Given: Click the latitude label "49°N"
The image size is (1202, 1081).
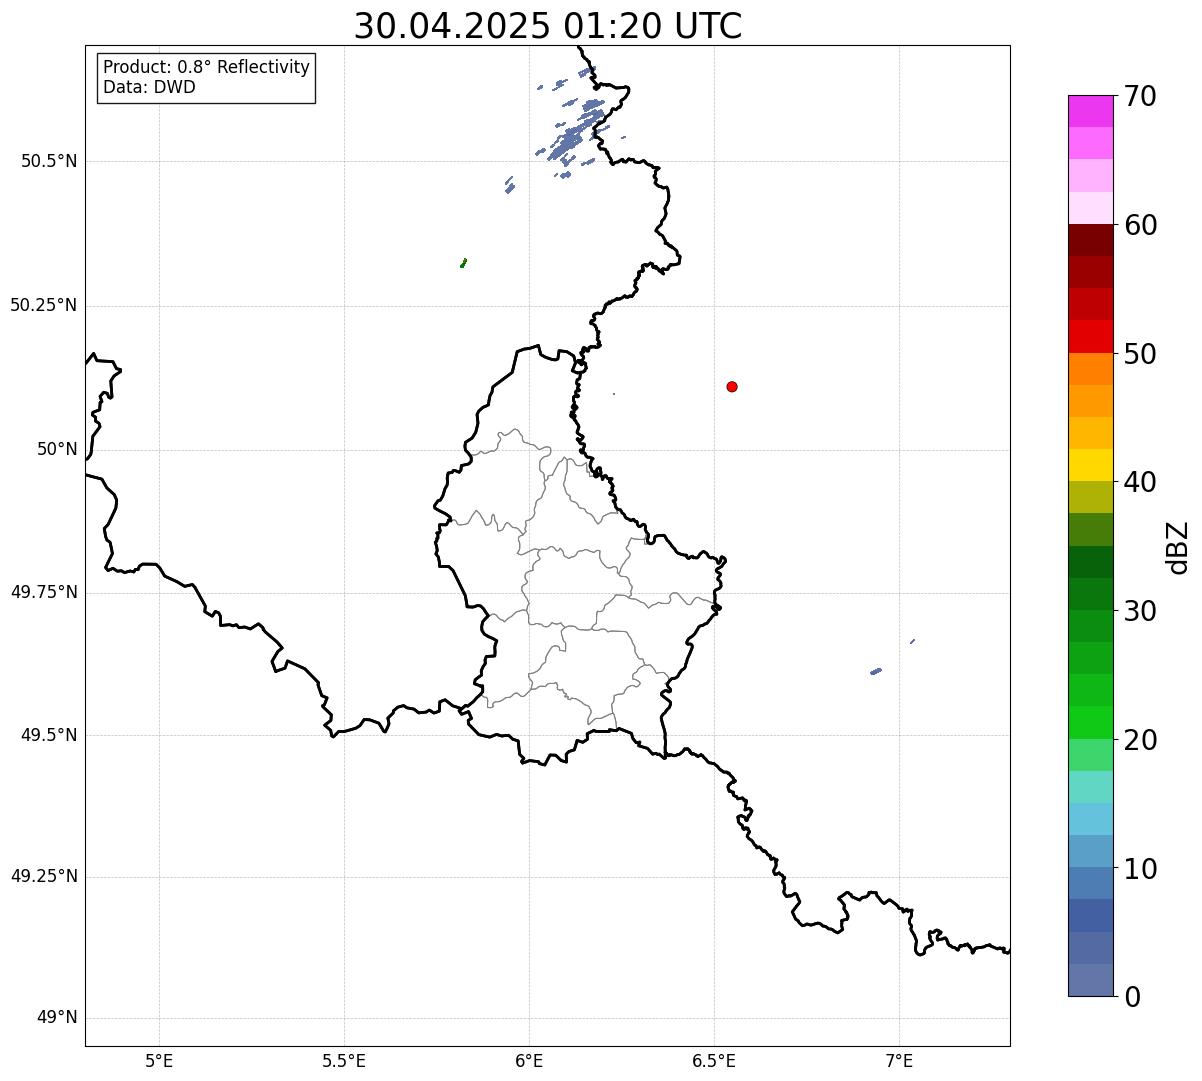Looking at the screenshot, I should point(57,1018).
